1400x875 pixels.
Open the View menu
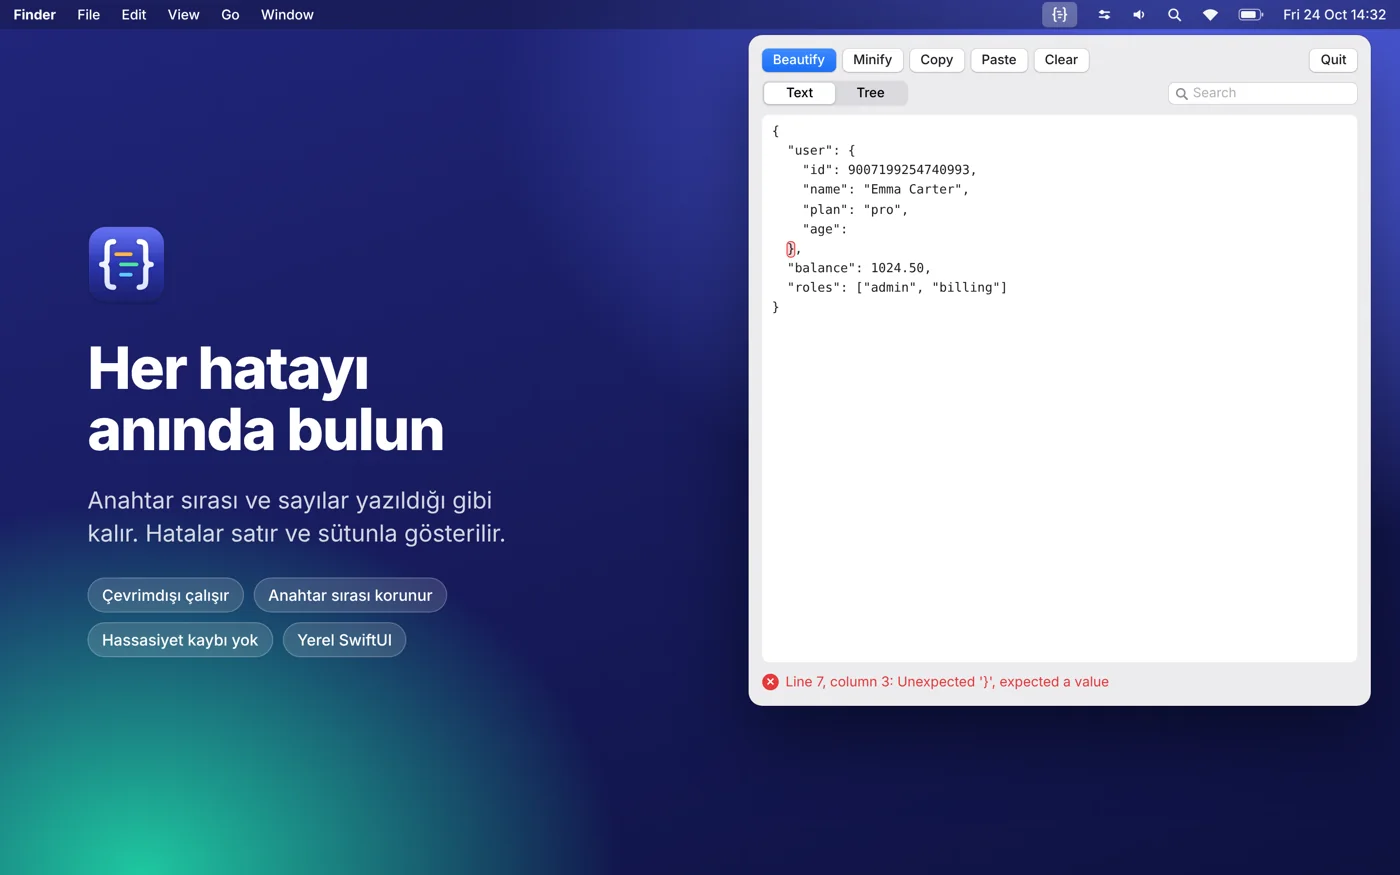(x=184, y=15)
